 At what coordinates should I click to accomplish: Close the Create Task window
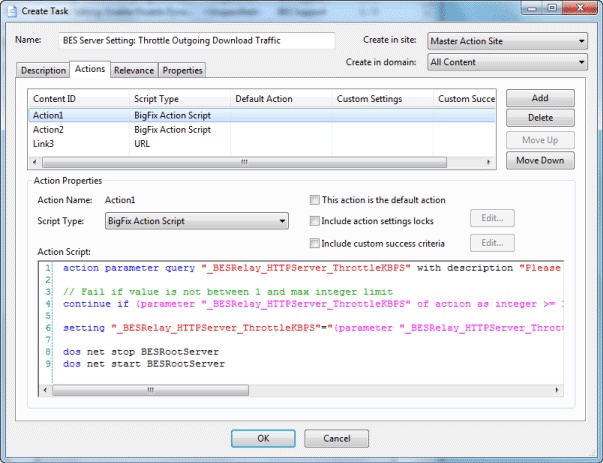580,8
